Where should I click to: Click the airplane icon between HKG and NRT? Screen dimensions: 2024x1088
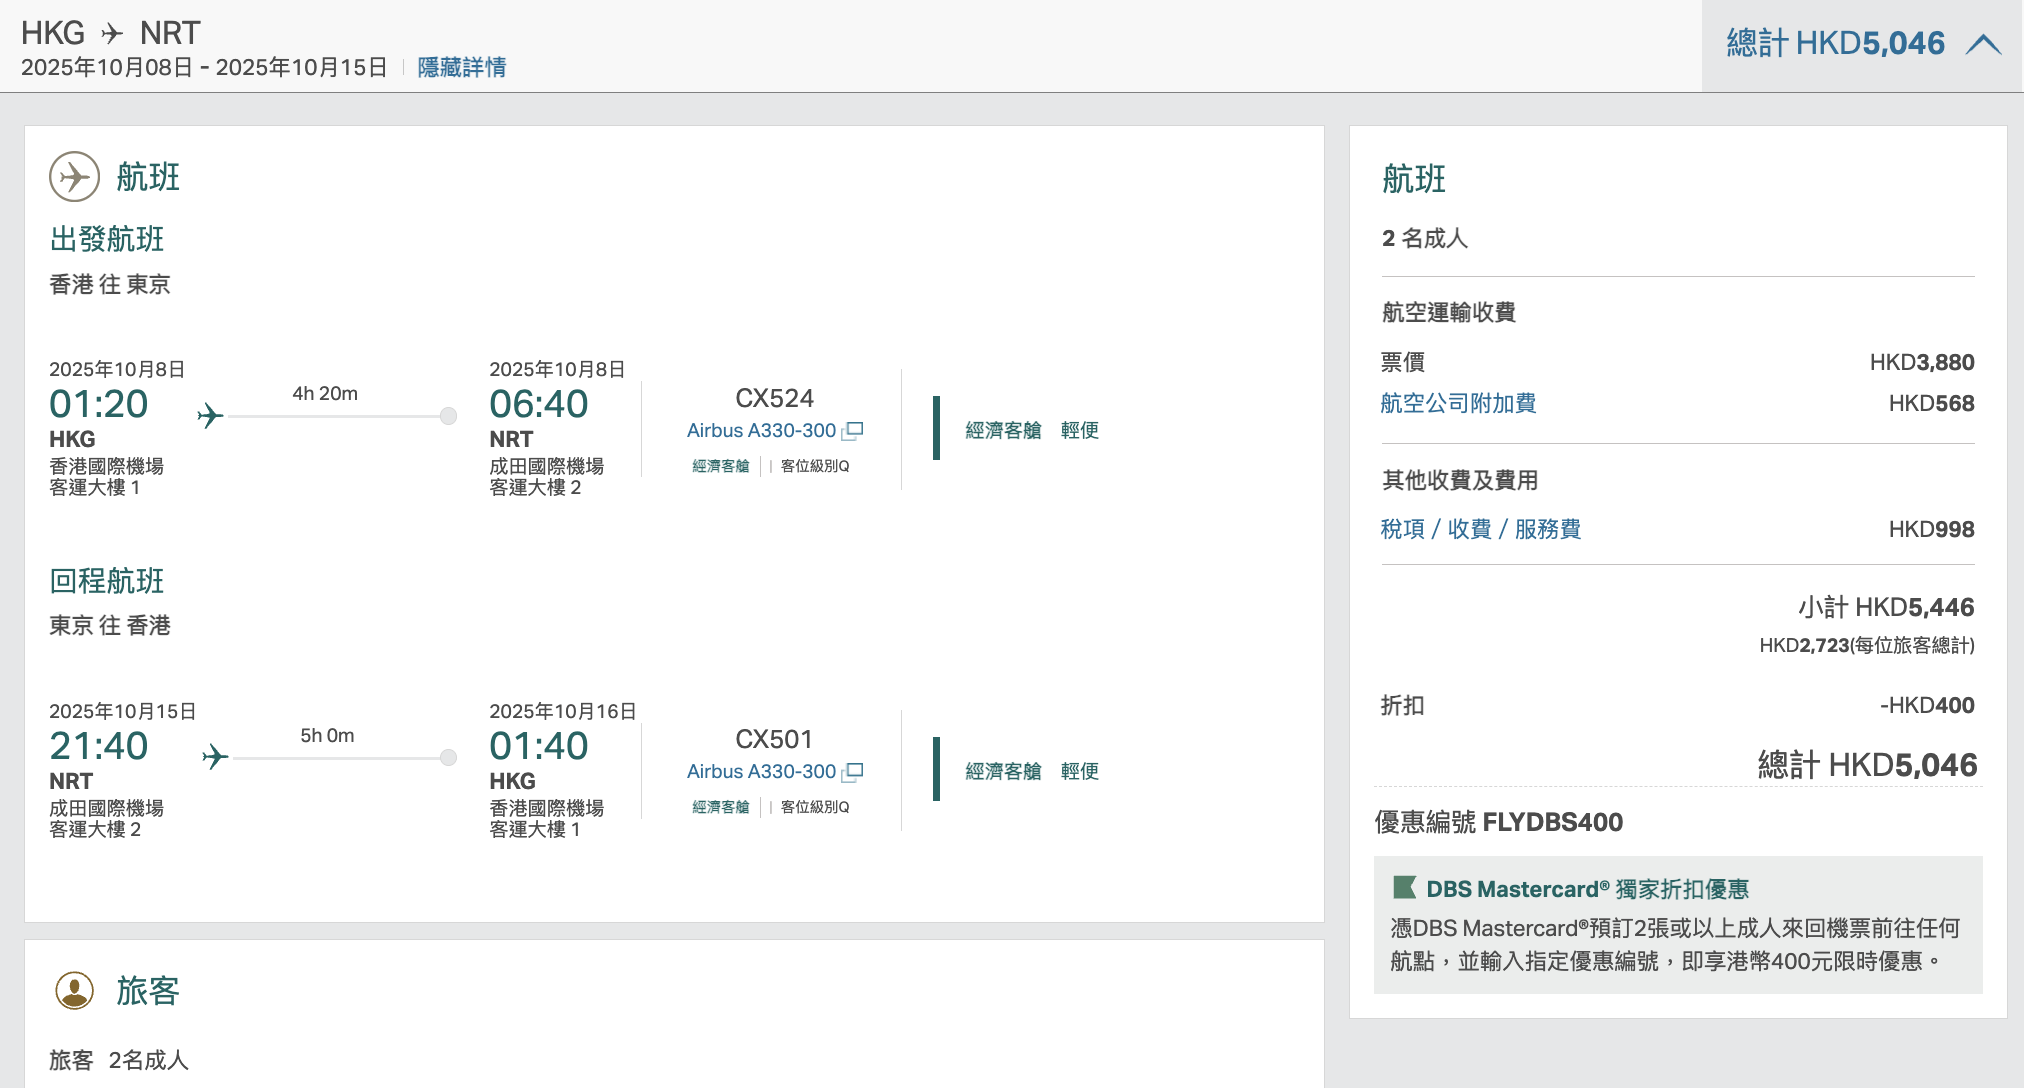click(x=112, y=34)
